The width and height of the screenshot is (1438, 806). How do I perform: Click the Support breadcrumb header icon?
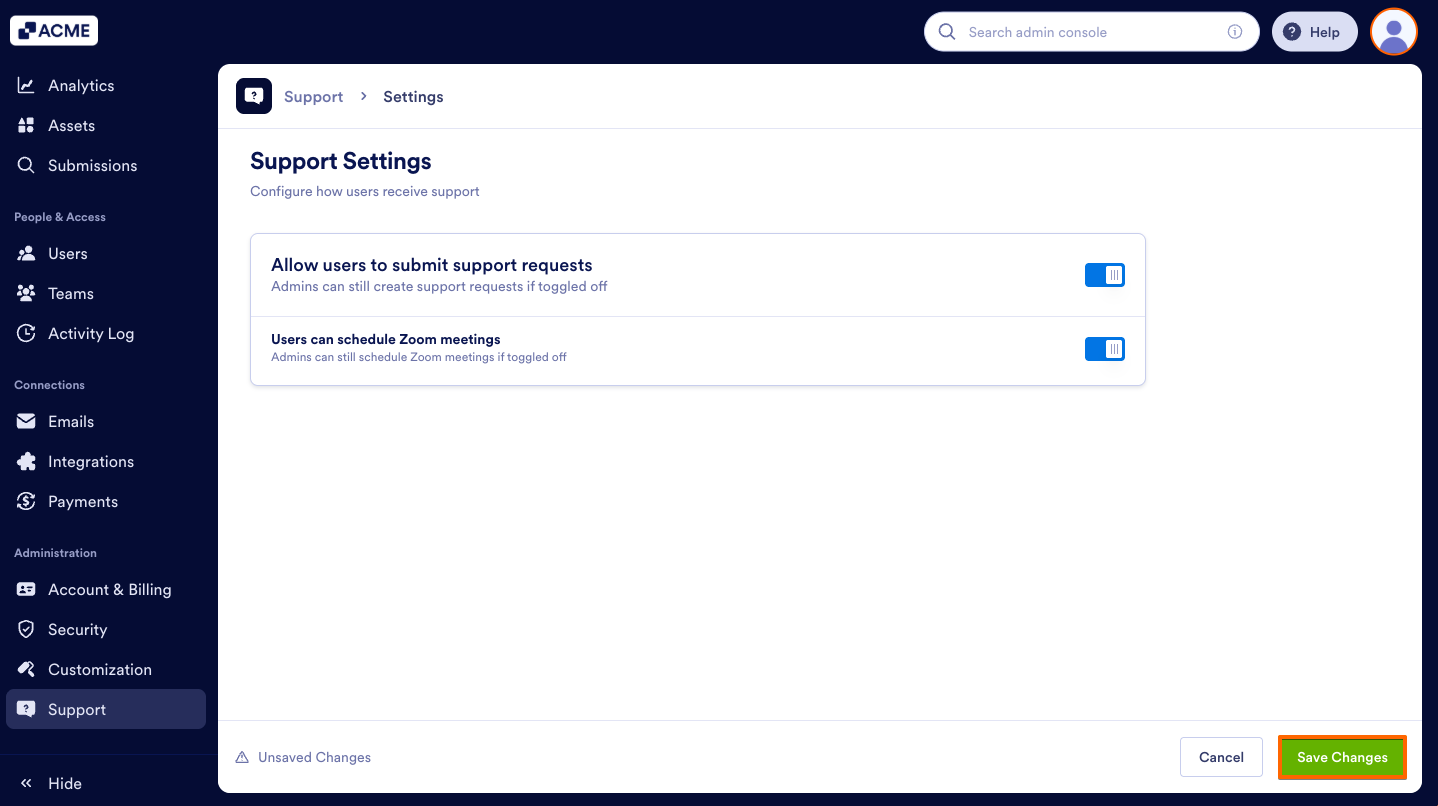point(254,96)
